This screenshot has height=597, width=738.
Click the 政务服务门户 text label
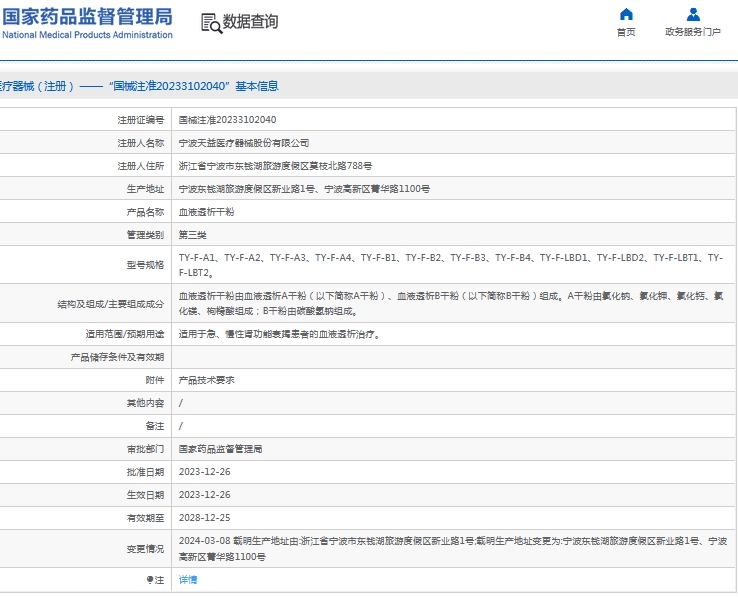pos(693,32)
